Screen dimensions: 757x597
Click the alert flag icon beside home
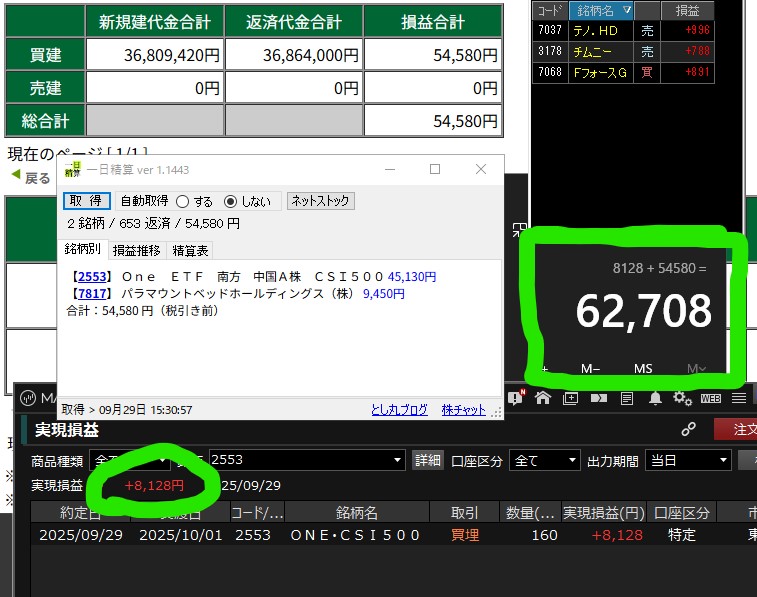click(516, 398)
